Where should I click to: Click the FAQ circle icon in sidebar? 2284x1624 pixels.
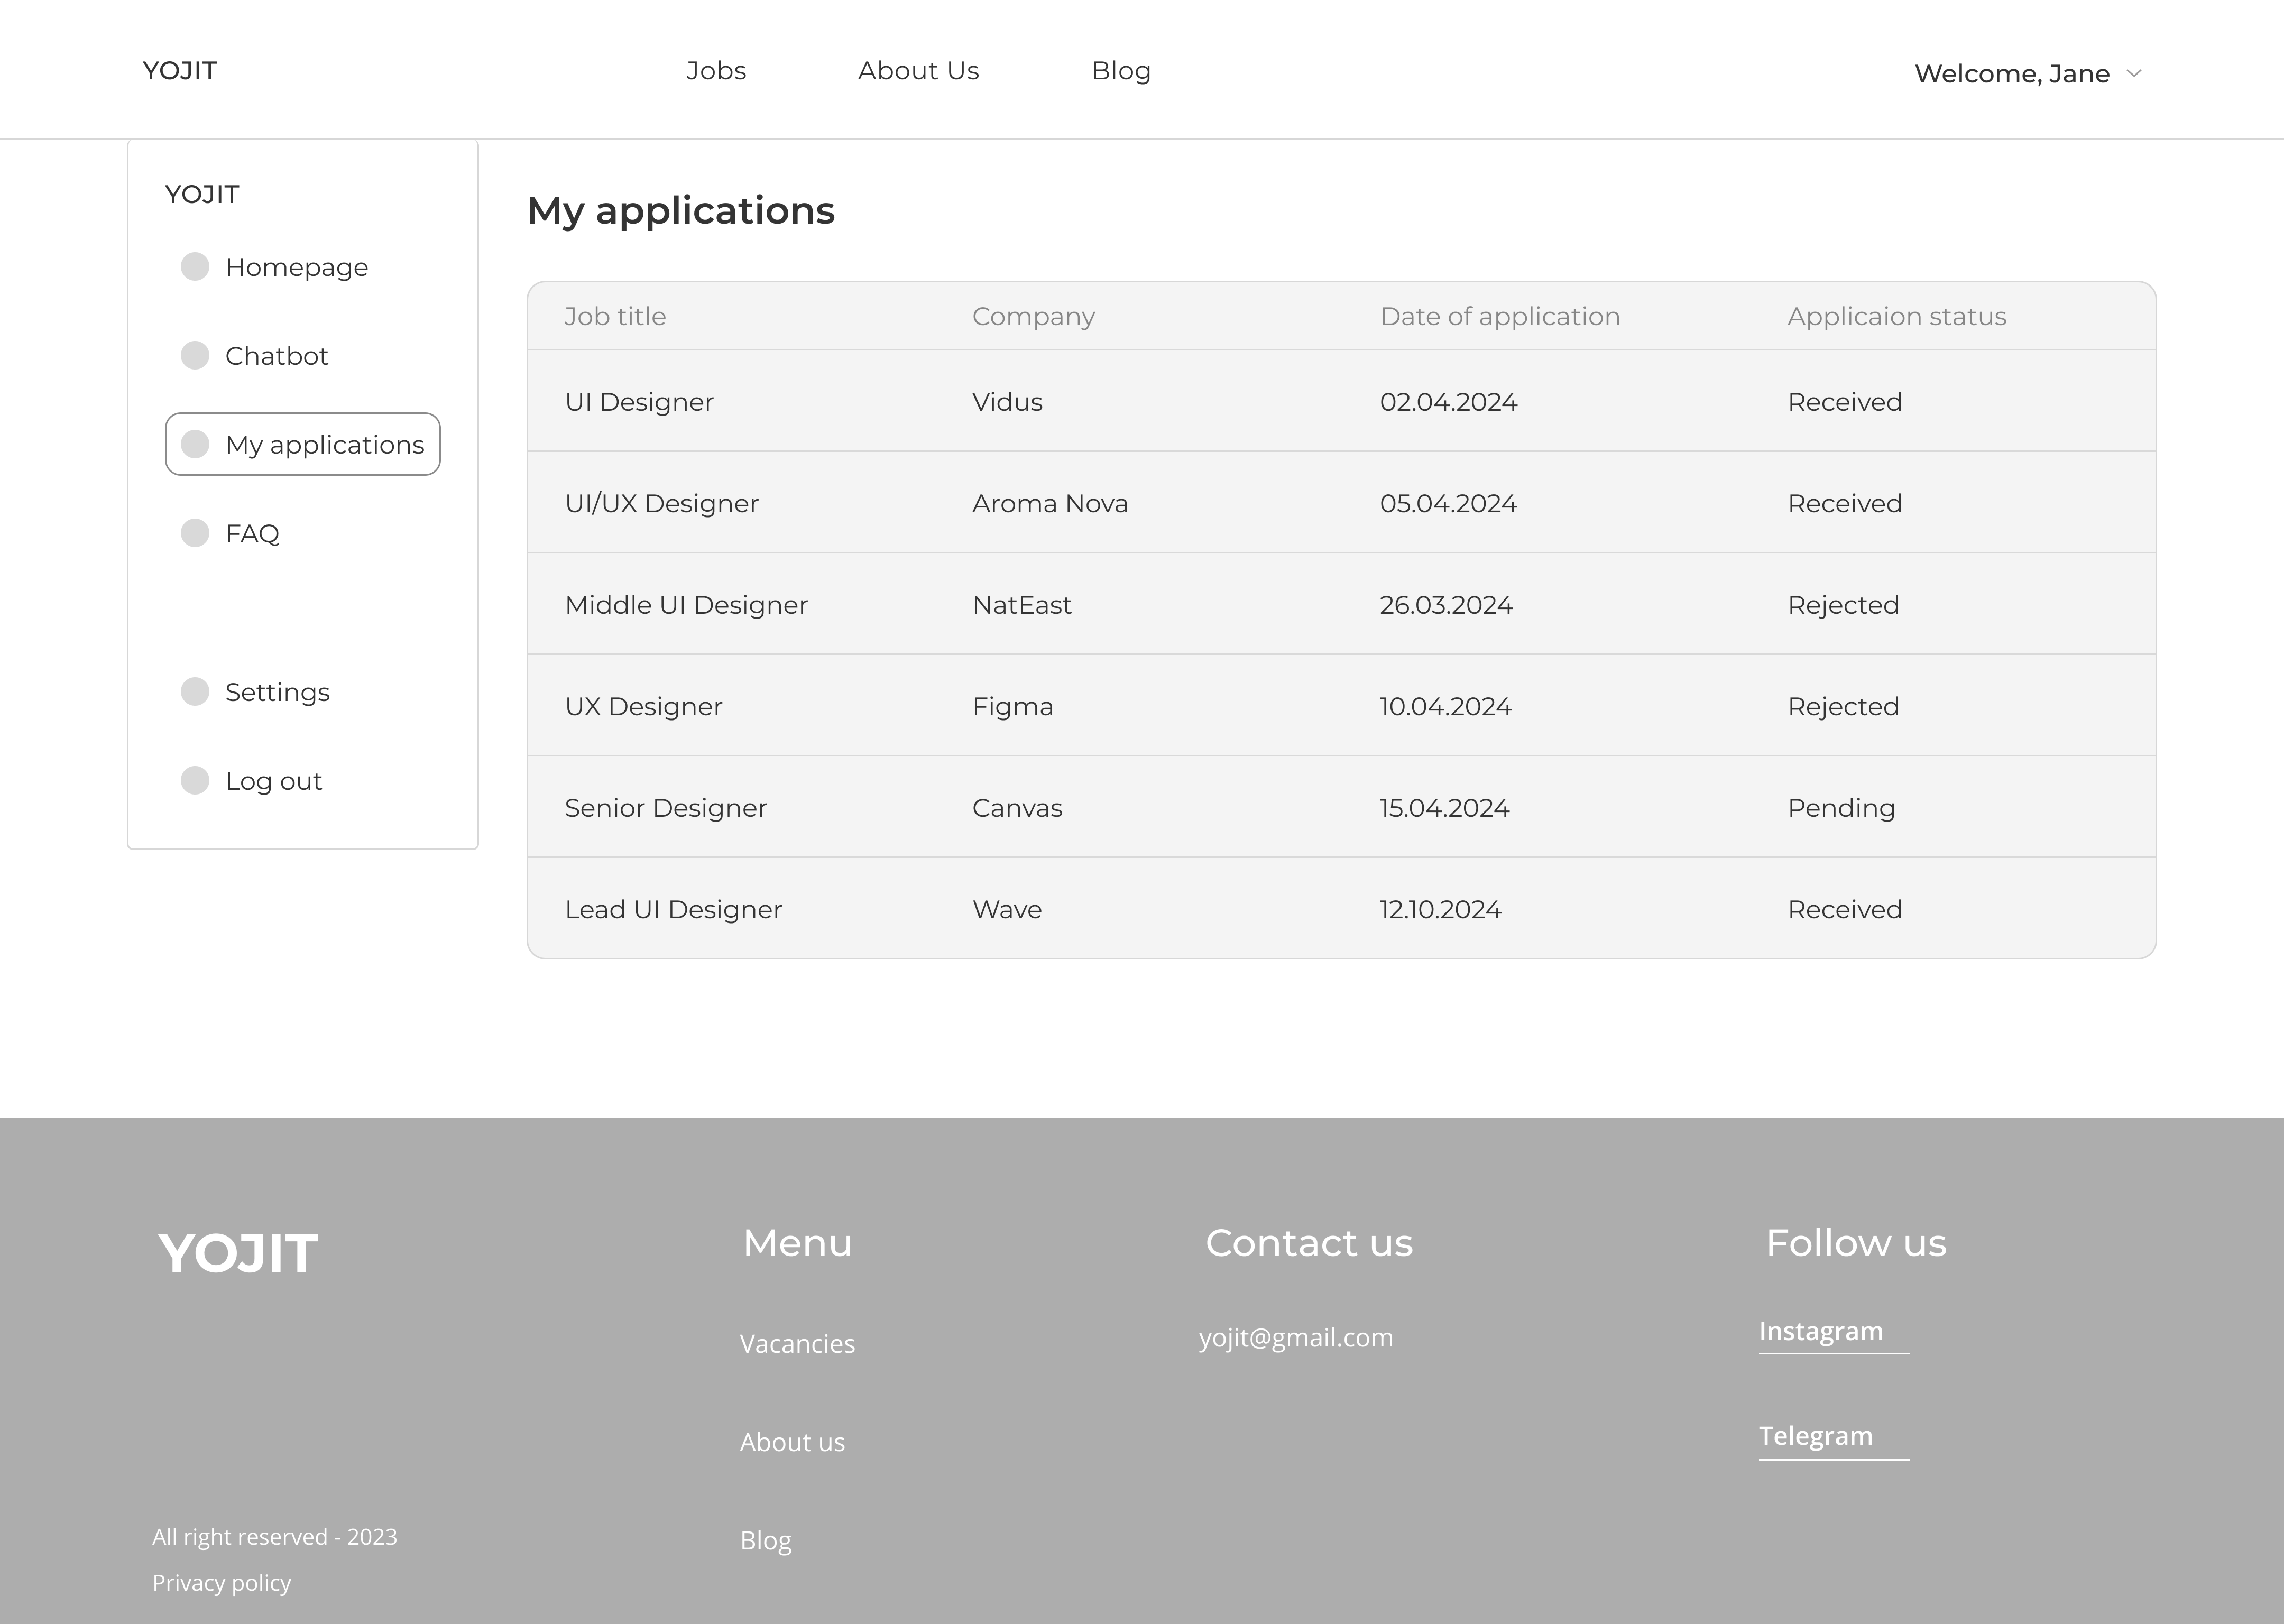(x=195, y=533)
